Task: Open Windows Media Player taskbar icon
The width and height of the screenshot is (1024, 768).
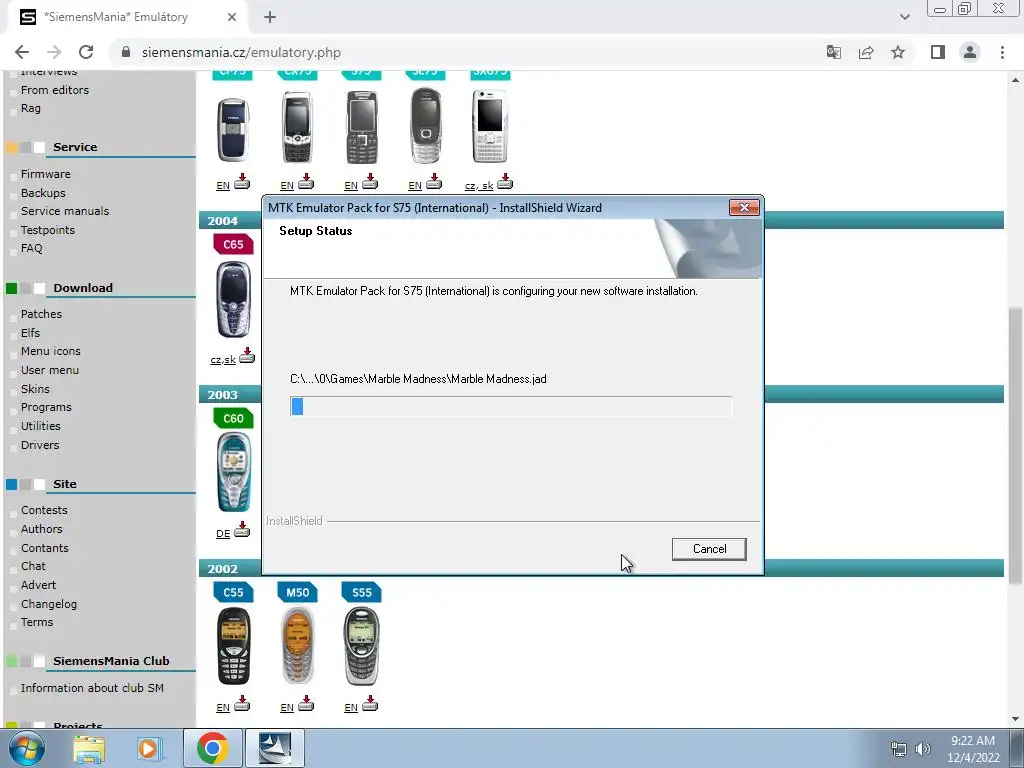Action: pos(148,748)
